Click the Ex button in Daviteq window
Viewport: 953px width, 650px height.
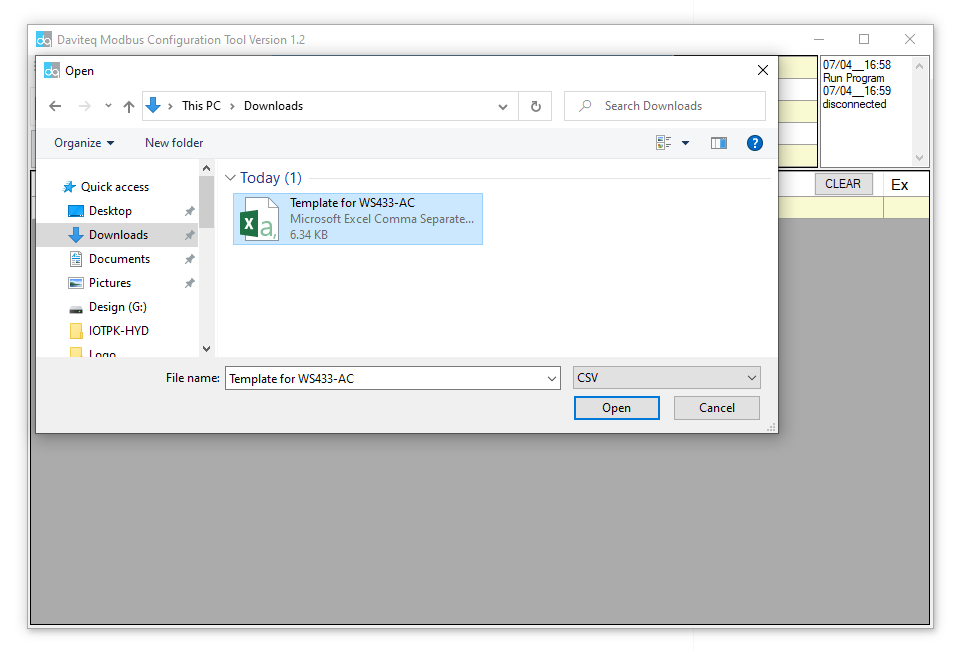[900, 185]
